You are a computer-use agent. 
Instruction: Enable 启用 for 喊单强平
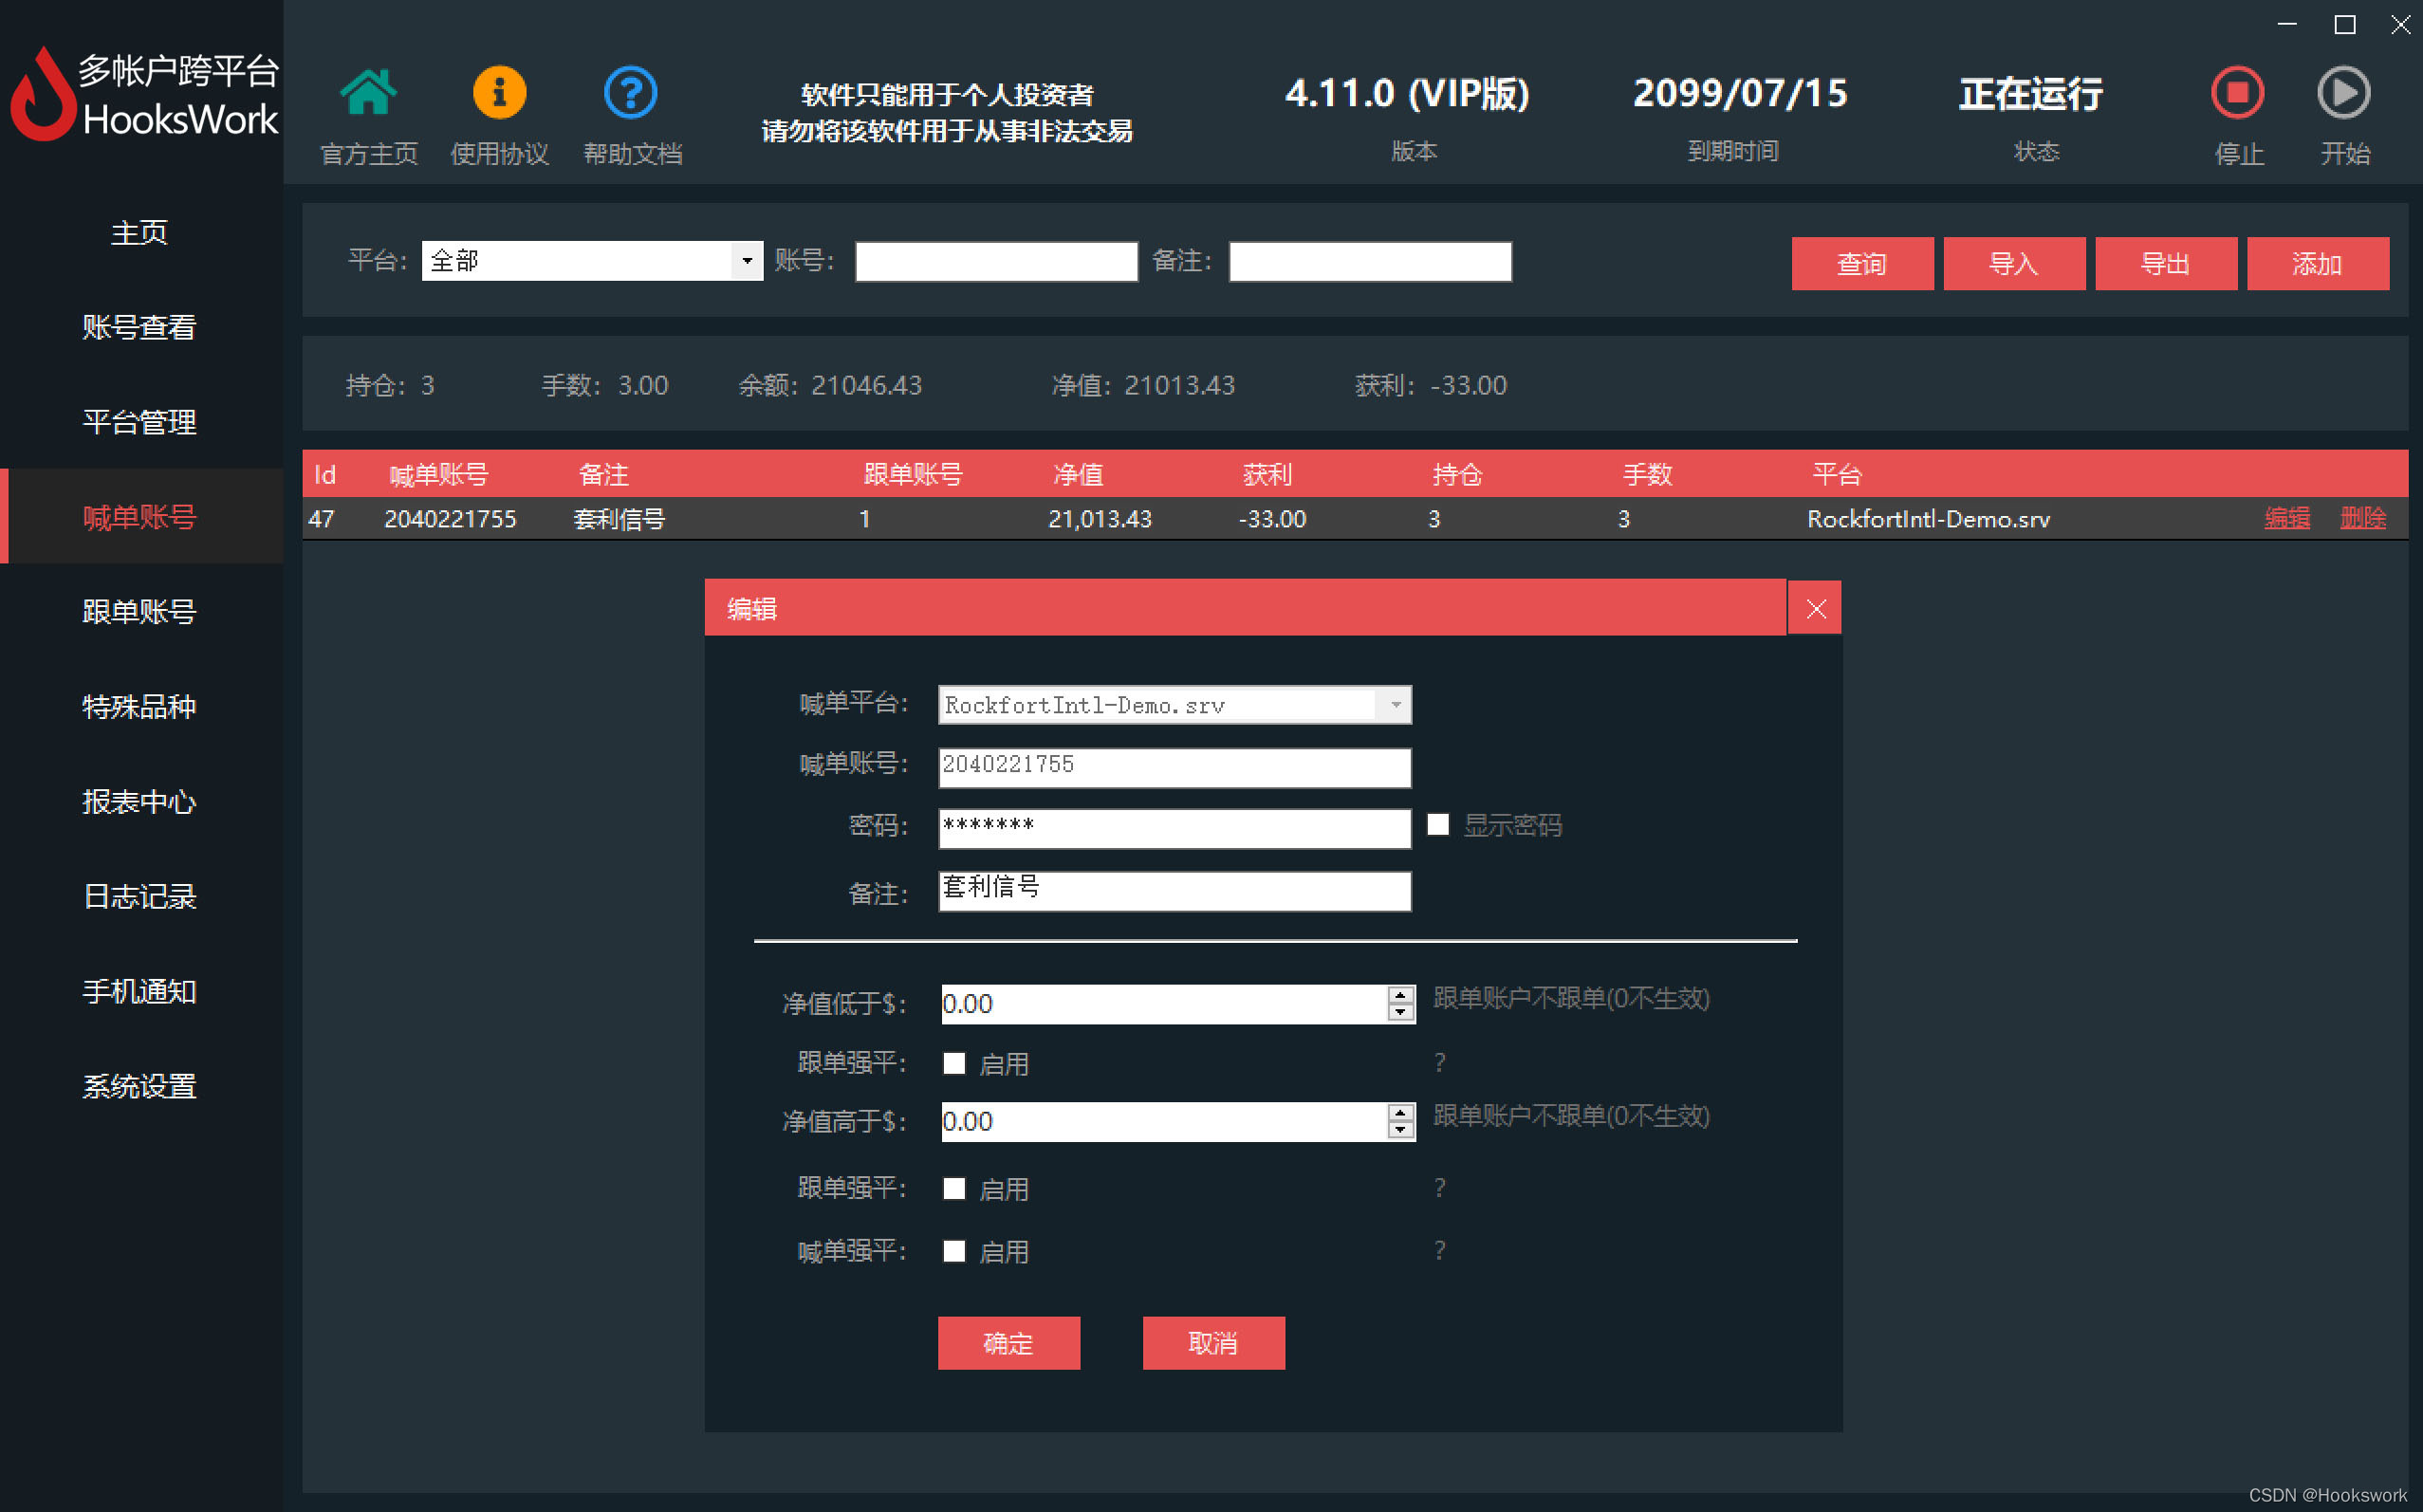[953, 1251]
